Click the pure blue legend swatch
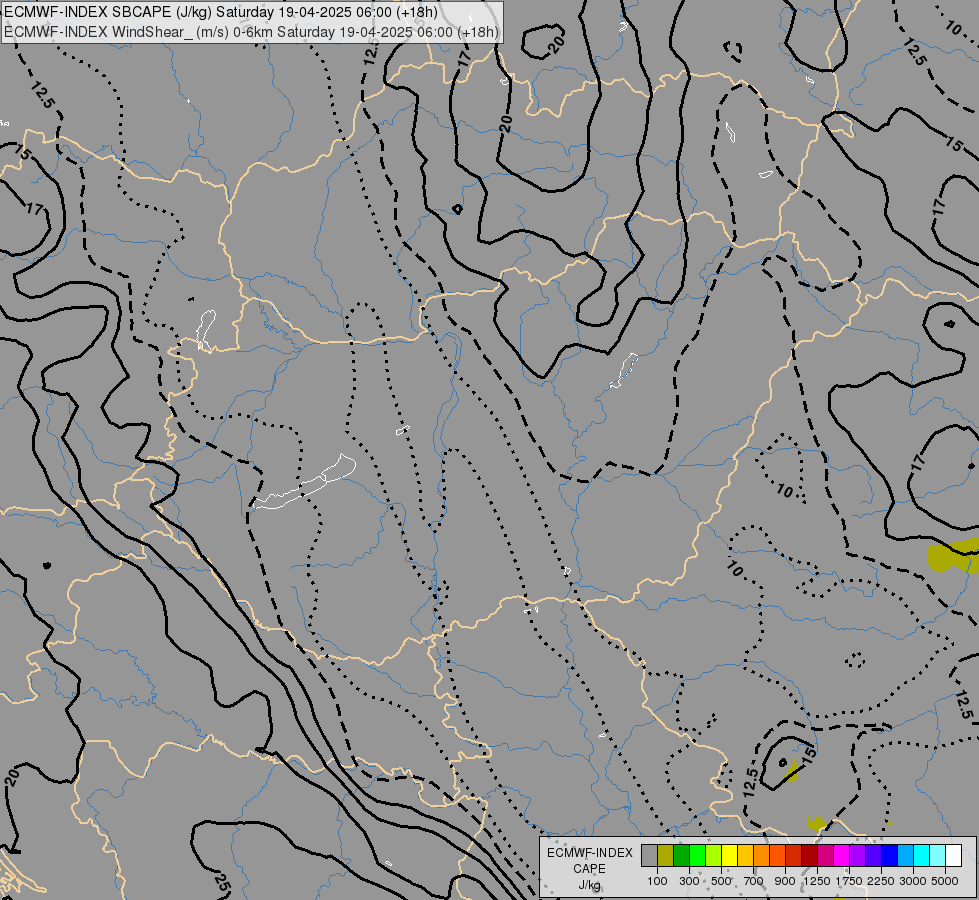This screenshot has height=900, width=979. pos(889,855)
